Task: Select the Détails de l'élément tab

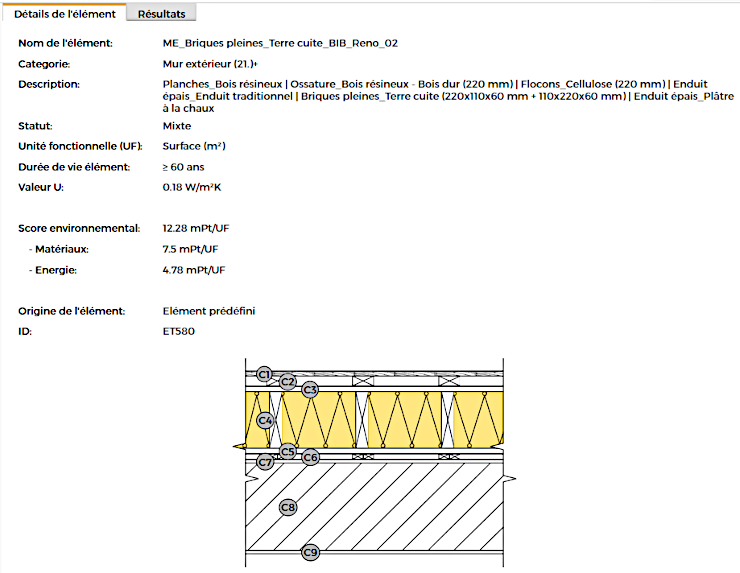Action: coord(64,14)
